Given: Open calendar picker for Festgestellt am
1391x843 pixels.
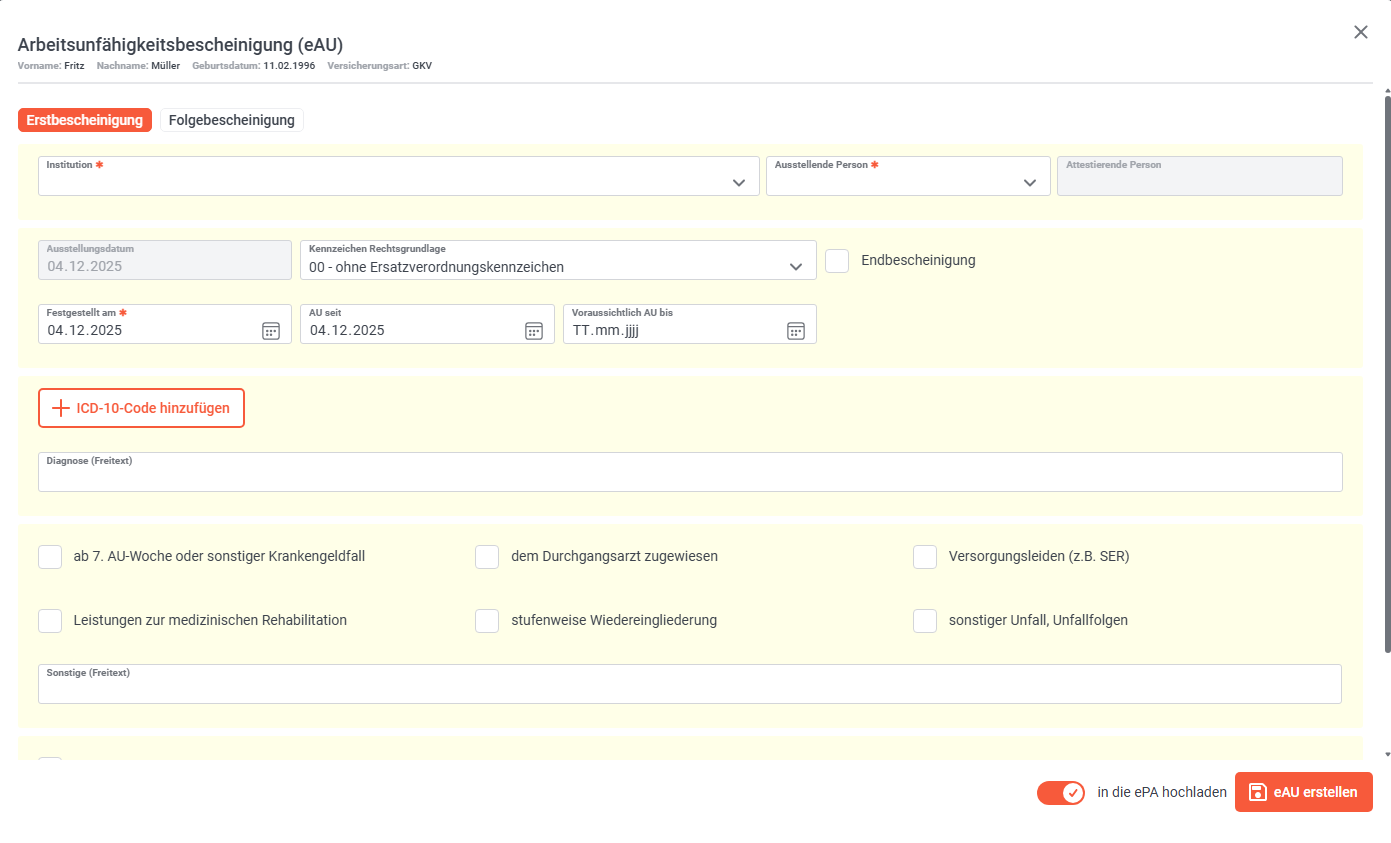Looking at the screenshot, I should pos(270,331).
